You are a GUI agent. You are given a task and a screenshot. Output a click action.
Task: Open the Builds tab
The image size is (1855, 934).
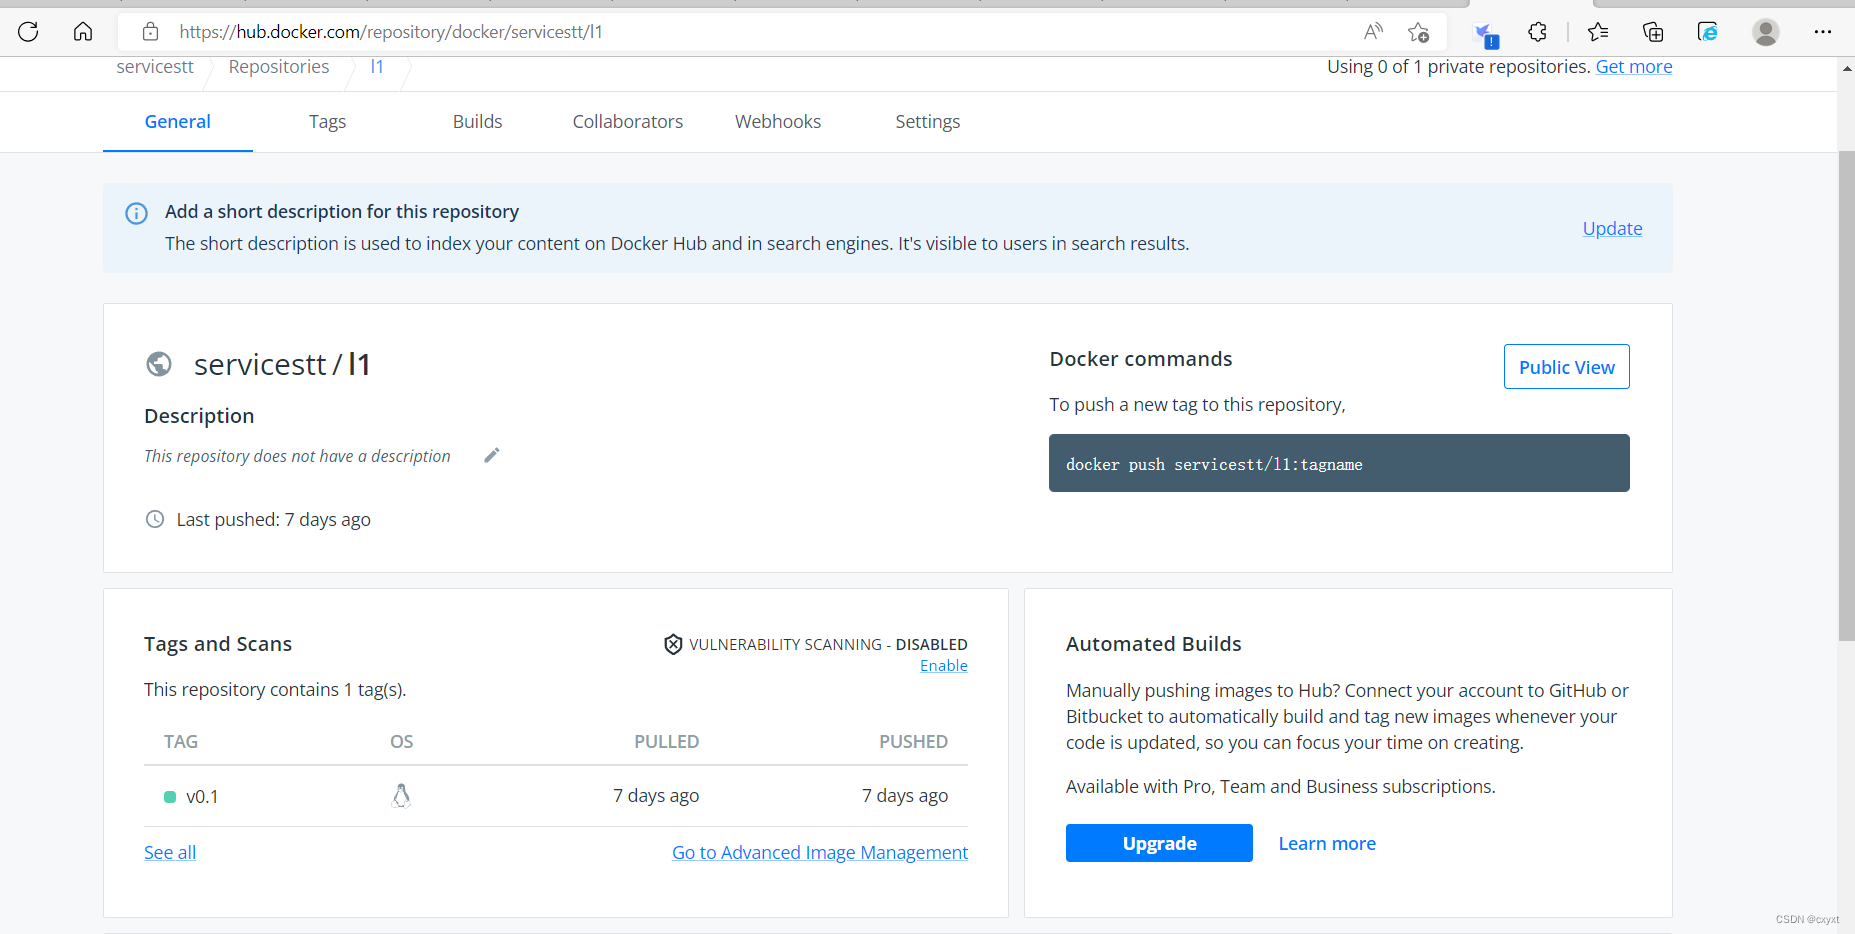tap(477, 122)
